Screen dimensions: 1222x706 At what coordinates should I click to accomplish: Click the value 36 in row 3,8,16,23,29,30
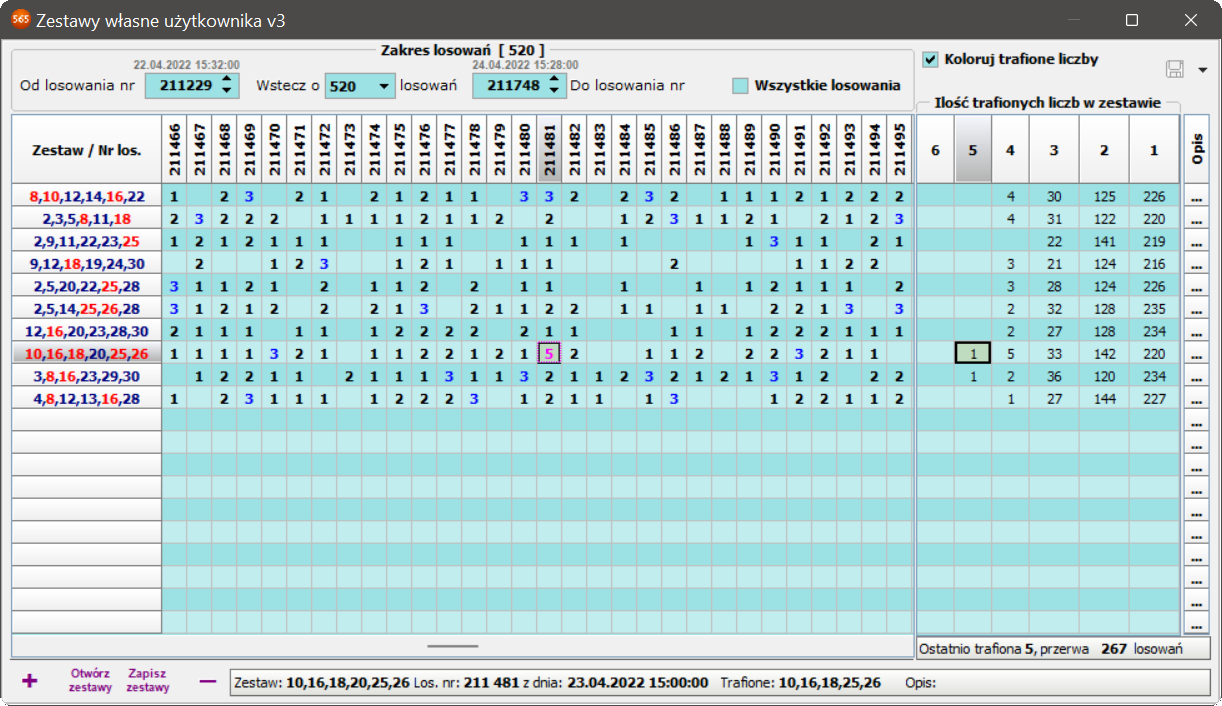1054,376
